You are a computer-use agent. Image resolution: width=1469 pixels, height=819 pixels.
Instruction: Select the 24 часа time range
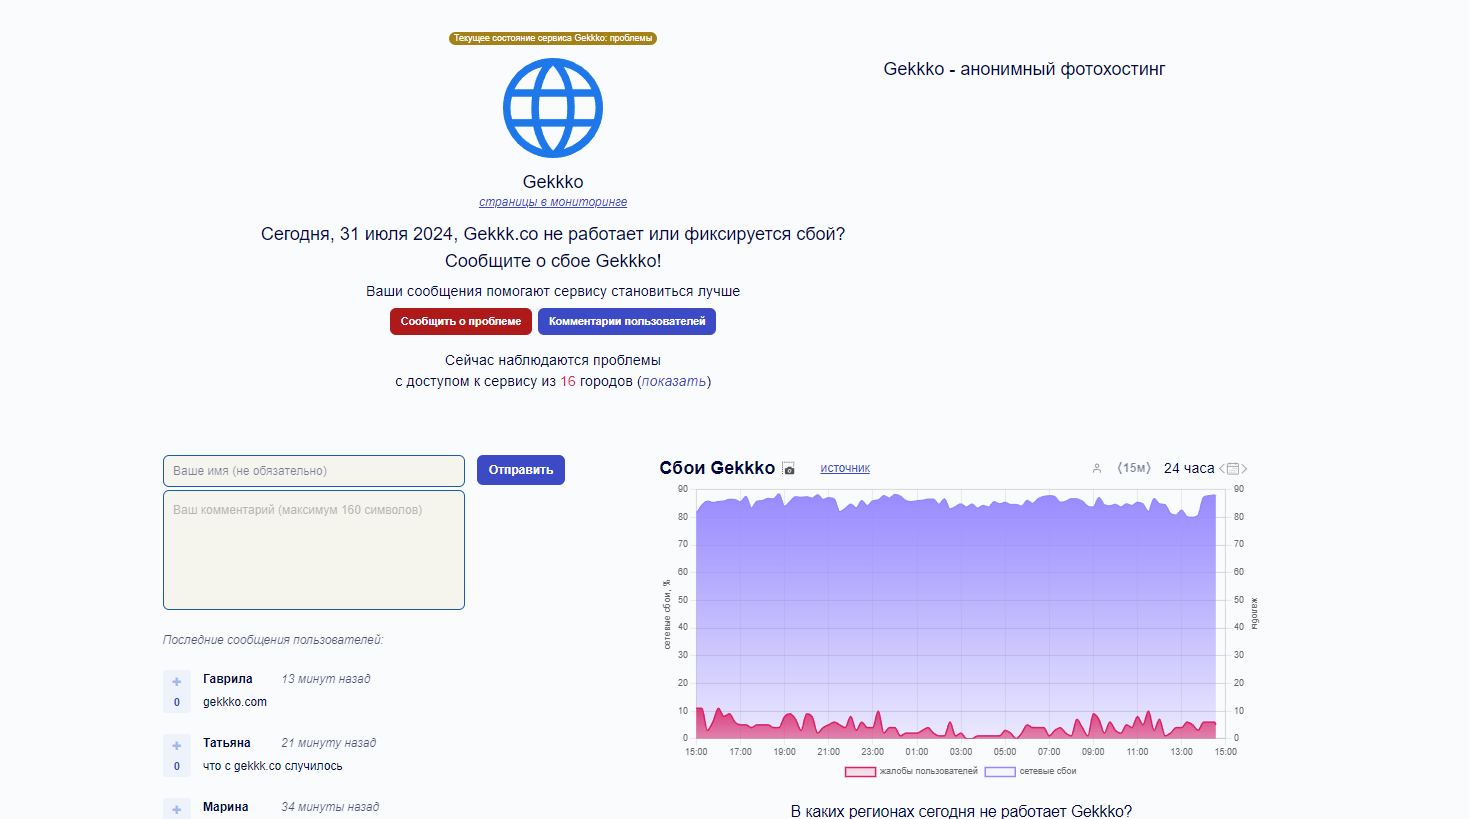(x=1188, y=468)
